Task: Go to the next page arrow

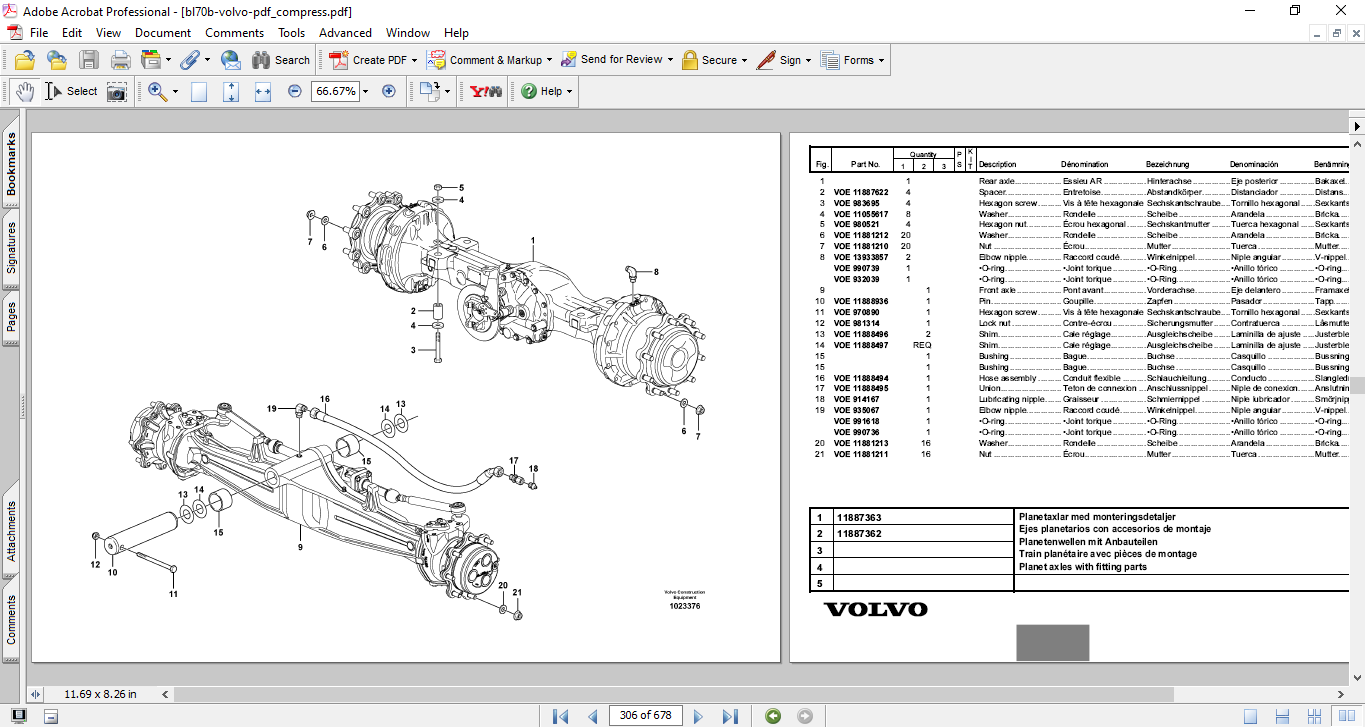Action: click(699, 716)
